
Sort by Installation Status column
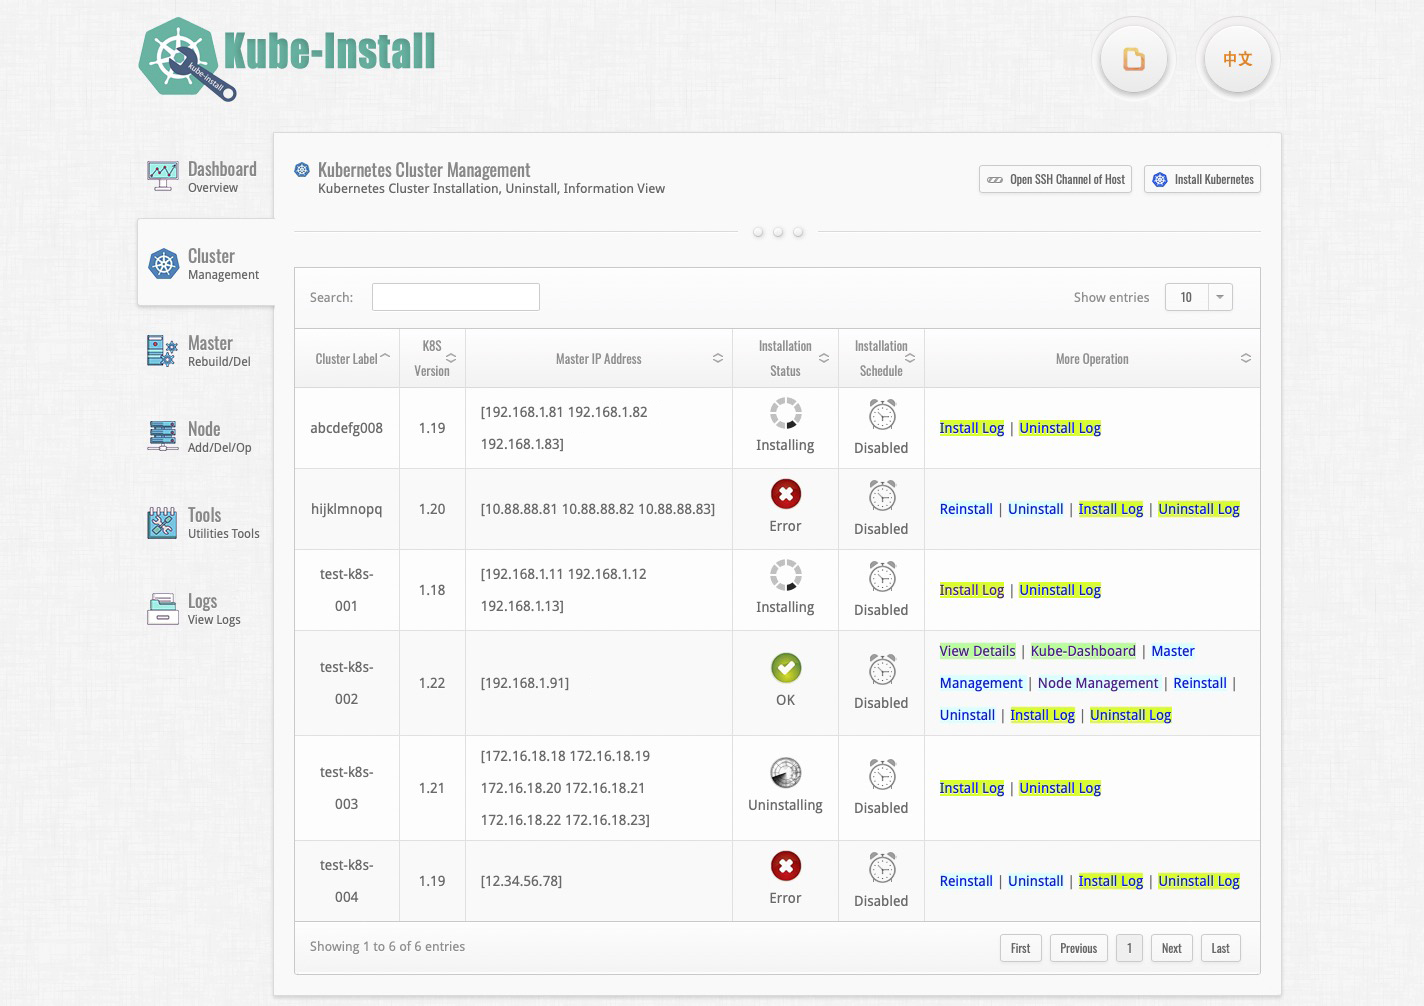[785, 358]
